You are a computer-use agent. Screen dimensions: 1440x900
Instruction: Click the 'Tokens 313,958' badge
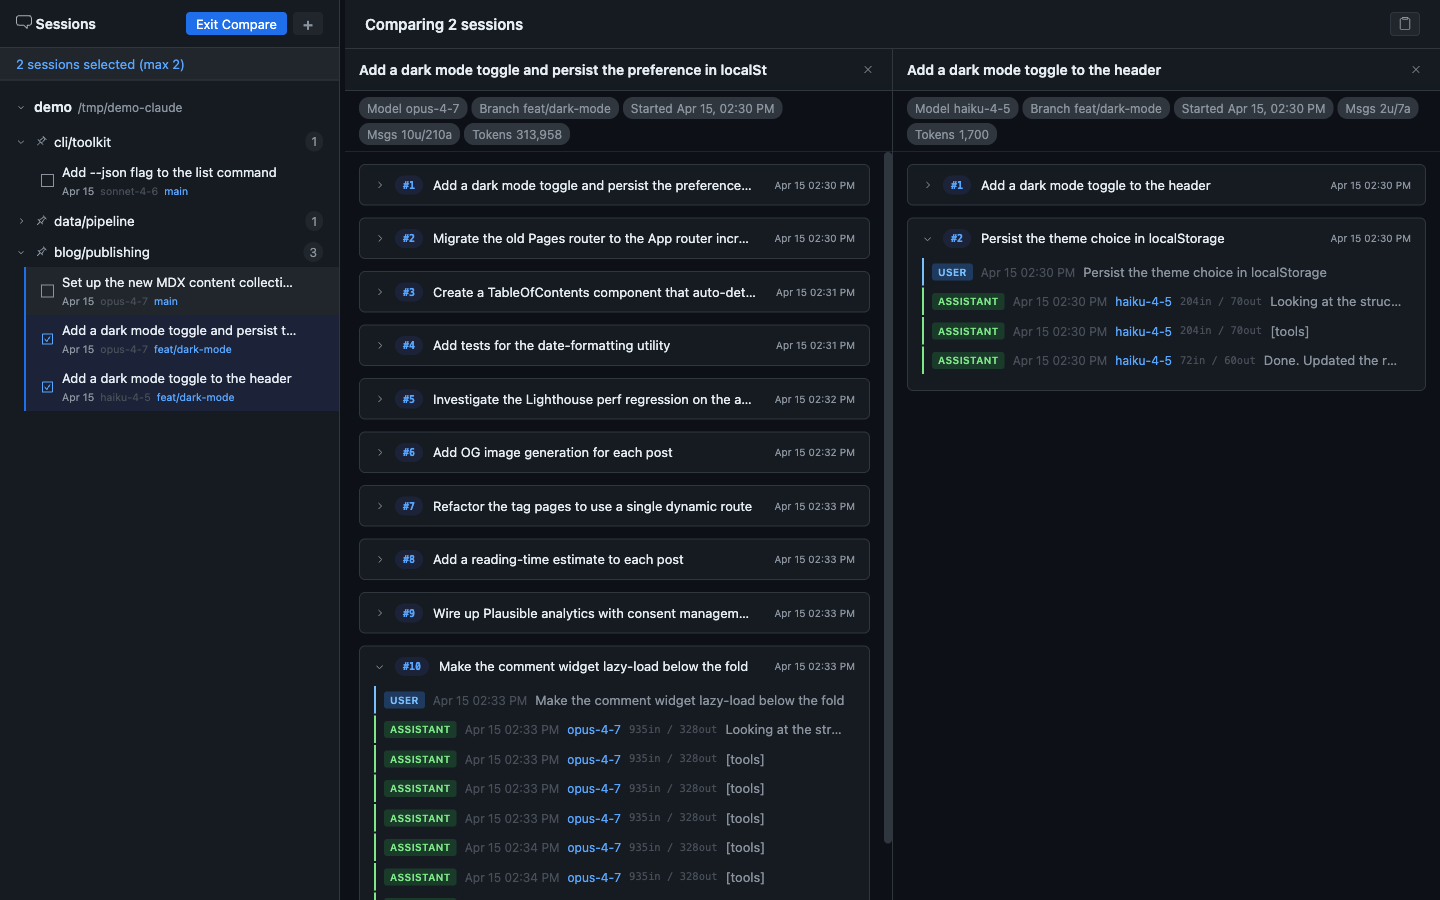(x=517, y=134)
